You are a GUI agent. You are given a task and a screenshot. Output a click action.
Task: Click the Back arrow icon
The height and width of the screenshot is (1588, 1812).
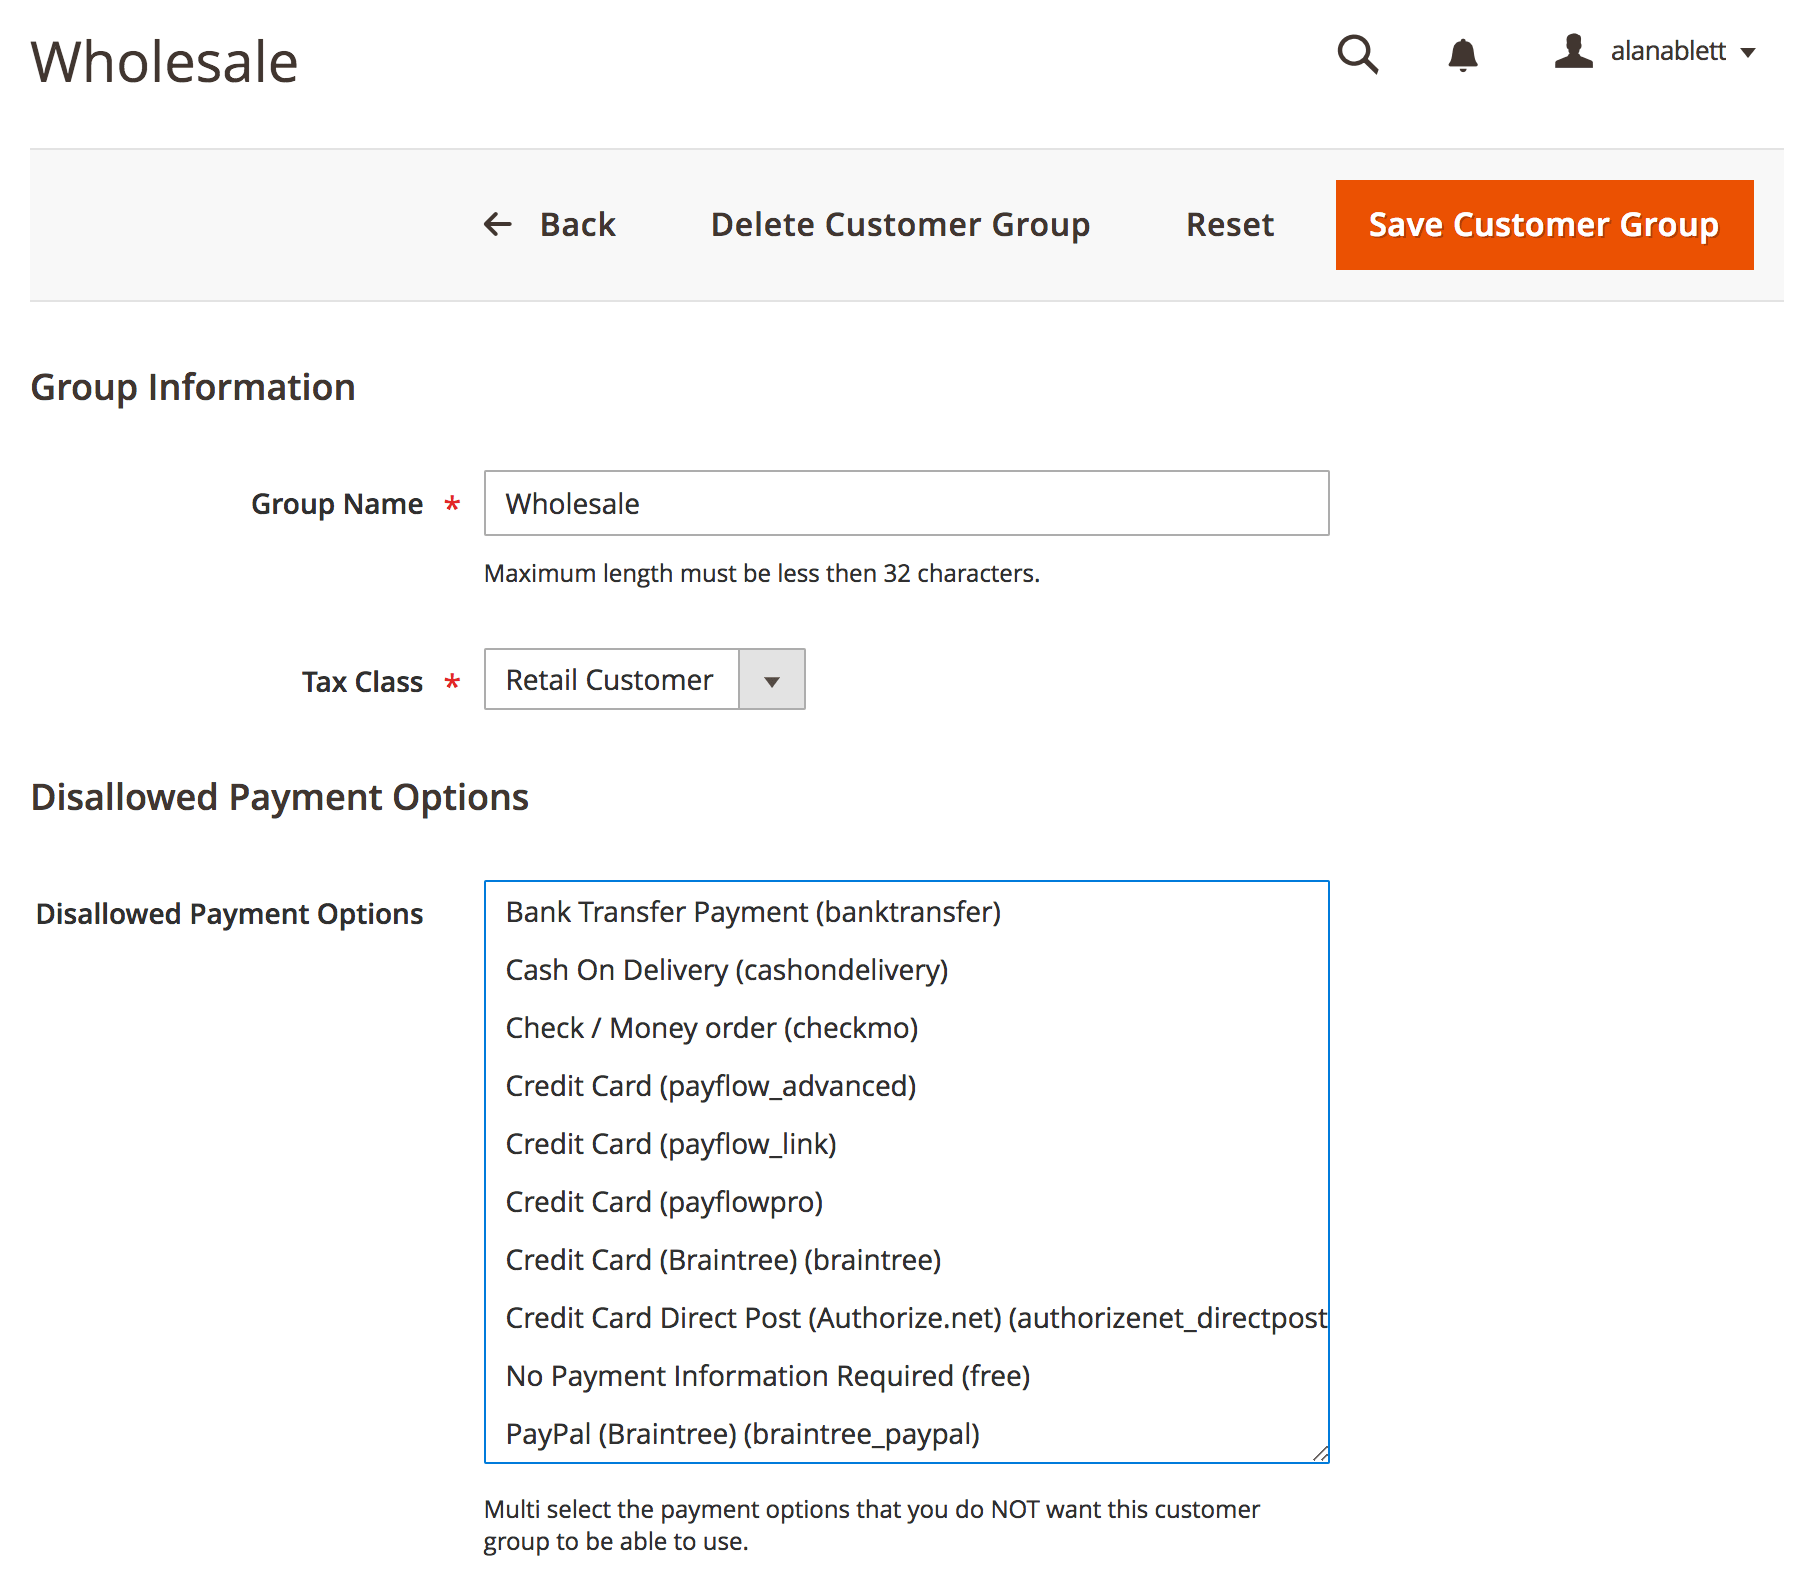coord(497,224)
